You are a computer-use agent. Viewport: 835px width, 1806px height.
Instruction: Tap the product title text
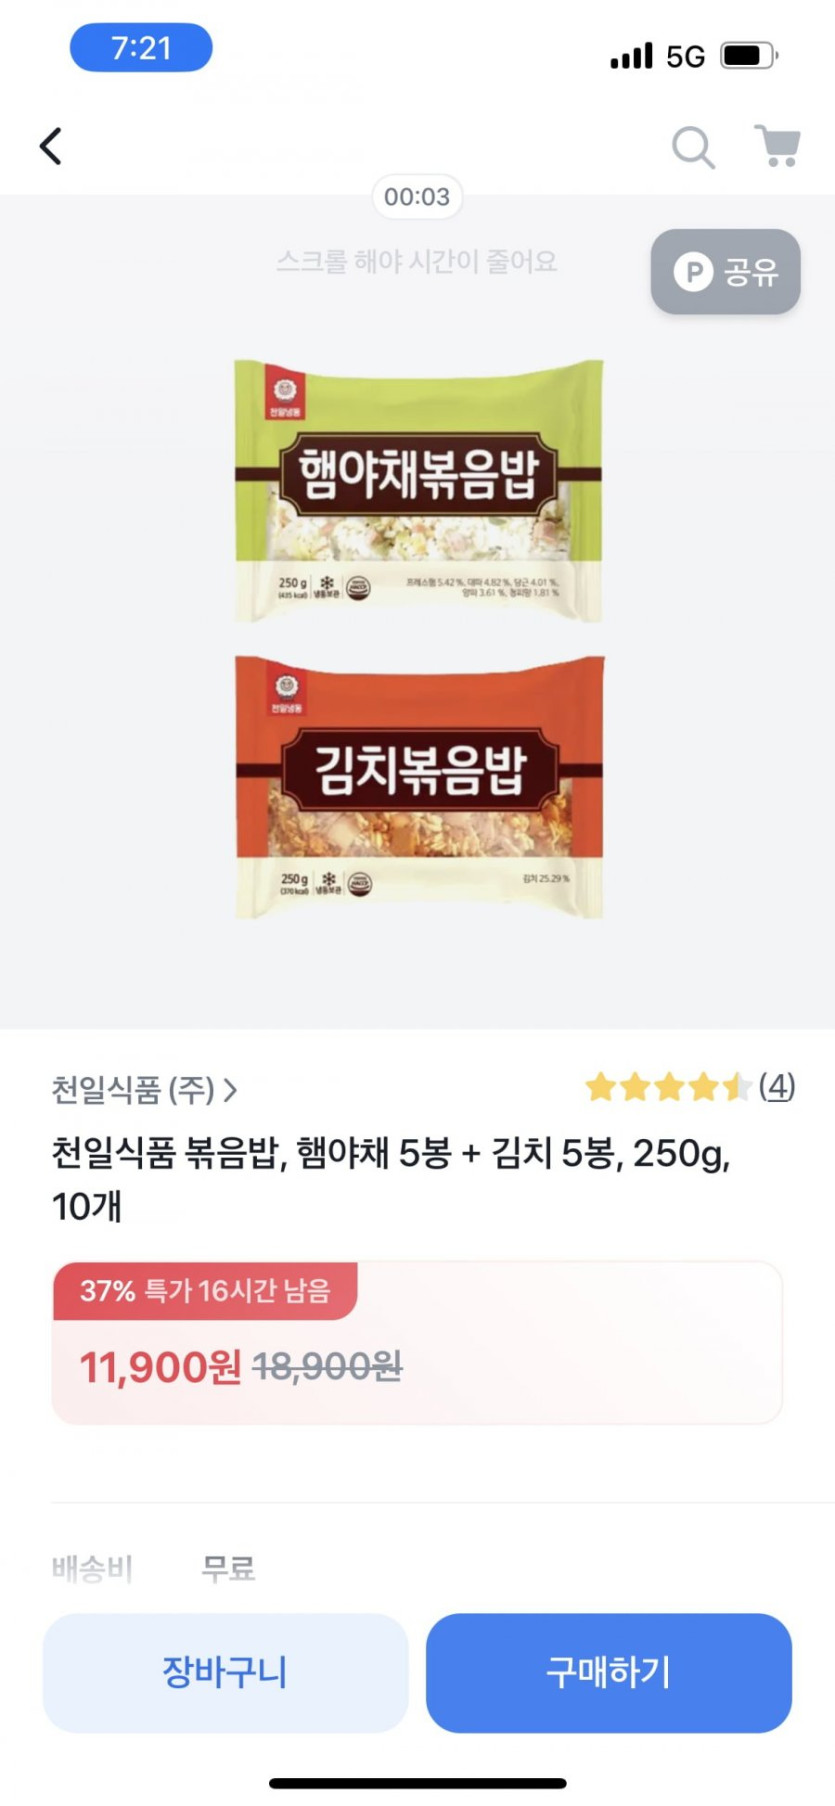(x=392, y=1180)
